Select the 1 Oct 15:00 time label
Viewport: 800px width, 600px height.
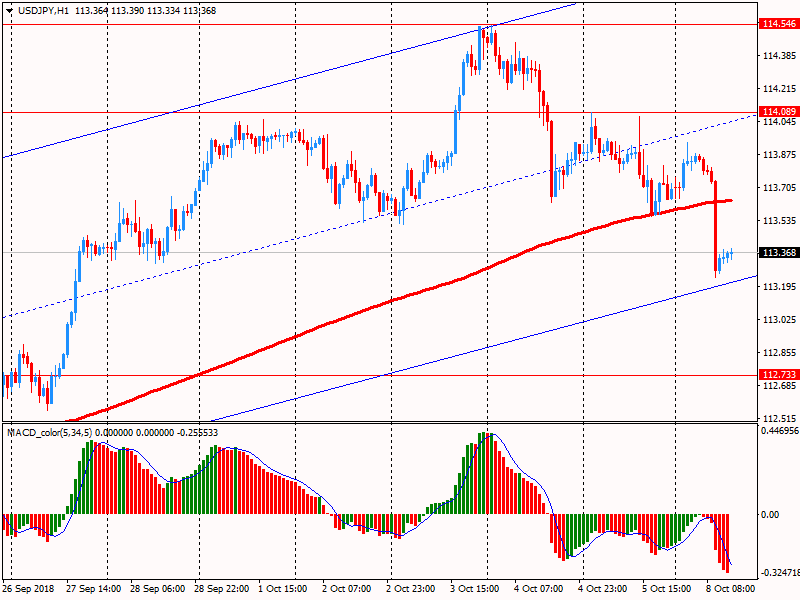point(283,589)
